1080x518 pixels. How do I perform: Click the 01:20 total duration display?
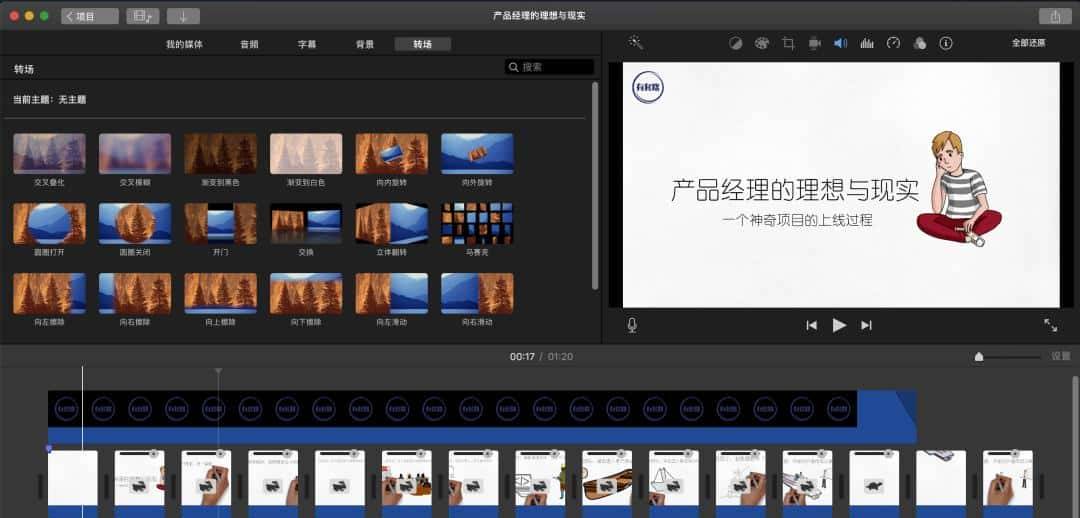pos(560,357)
